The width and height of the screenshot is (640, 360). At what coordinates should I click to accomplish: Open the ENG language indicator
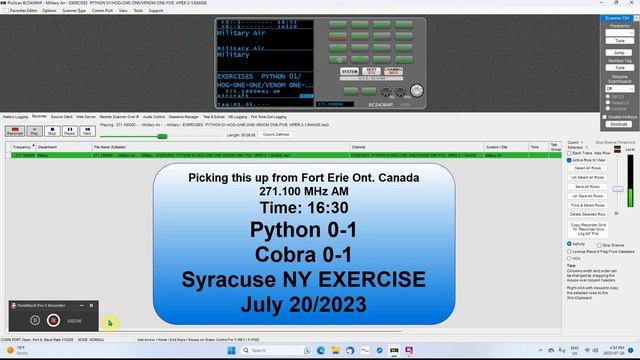(x=574, y=350)
